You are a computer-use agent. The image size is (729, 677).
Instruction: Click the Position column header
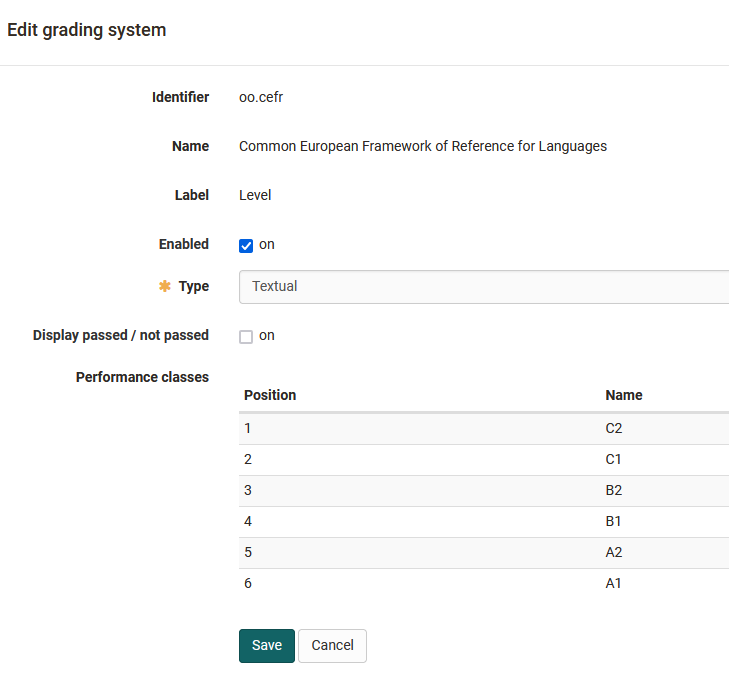tap(270, 395)
